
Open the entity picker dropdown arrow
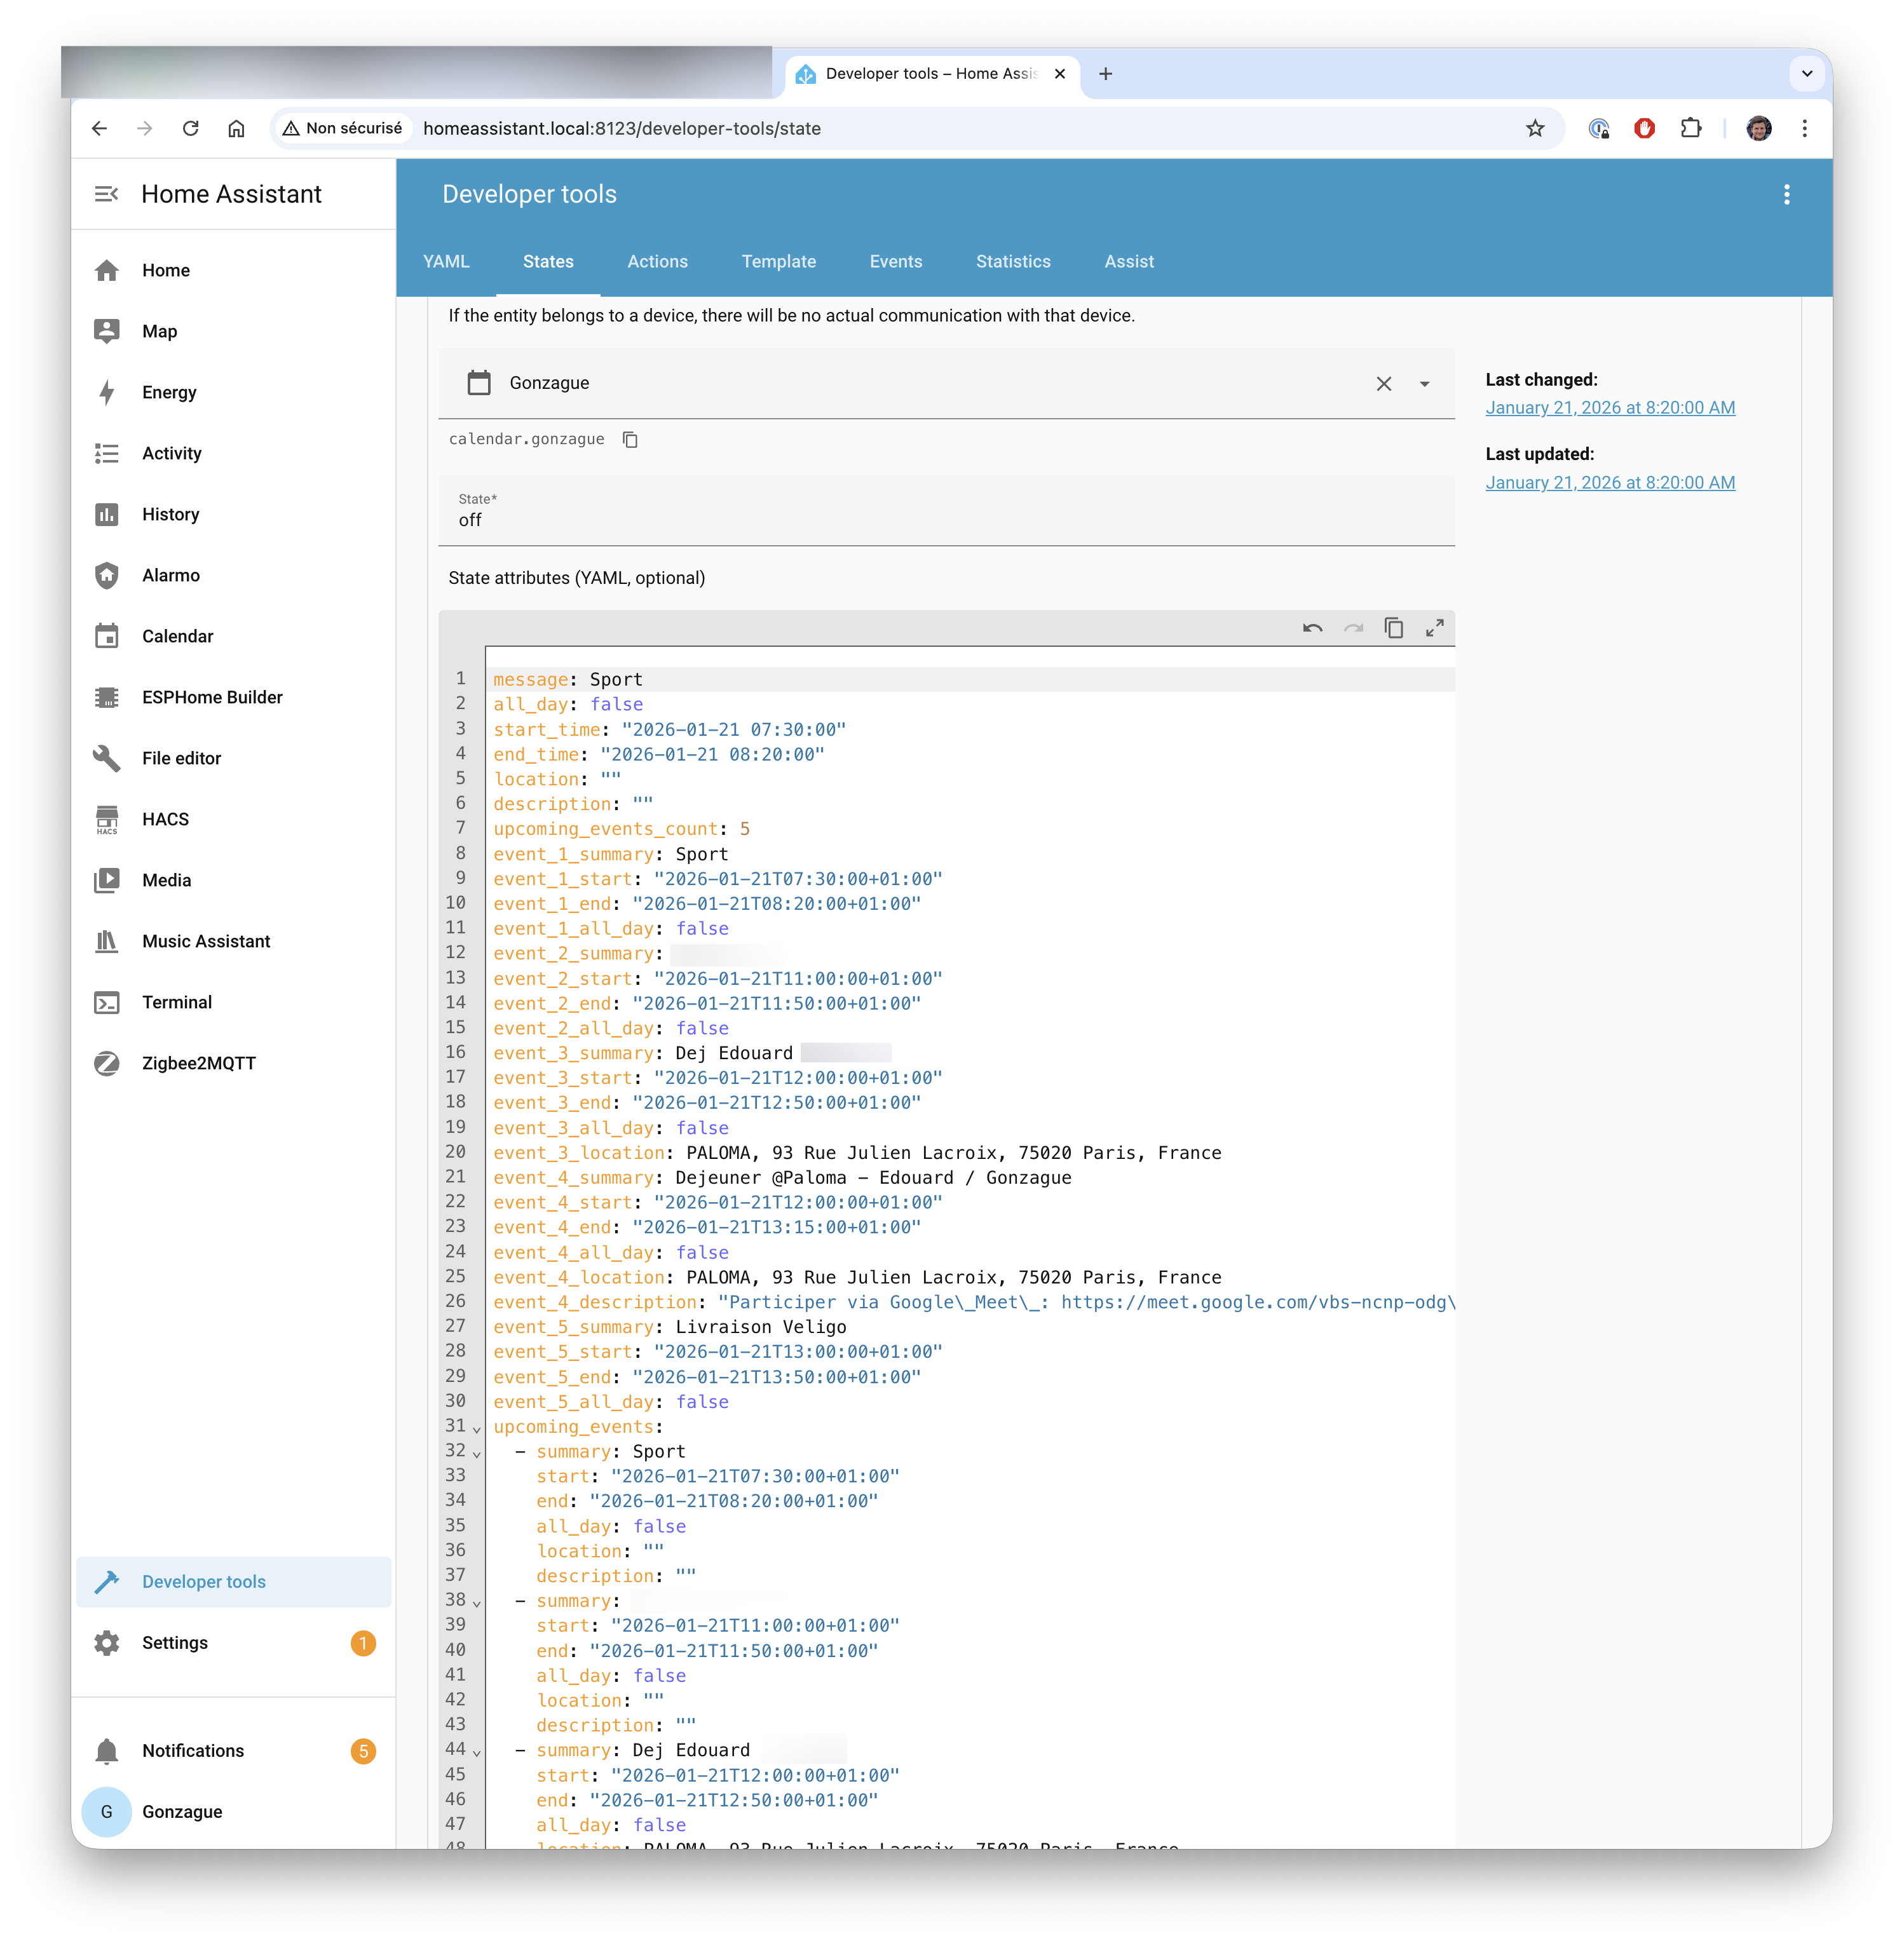click(x=1424, y=384)
